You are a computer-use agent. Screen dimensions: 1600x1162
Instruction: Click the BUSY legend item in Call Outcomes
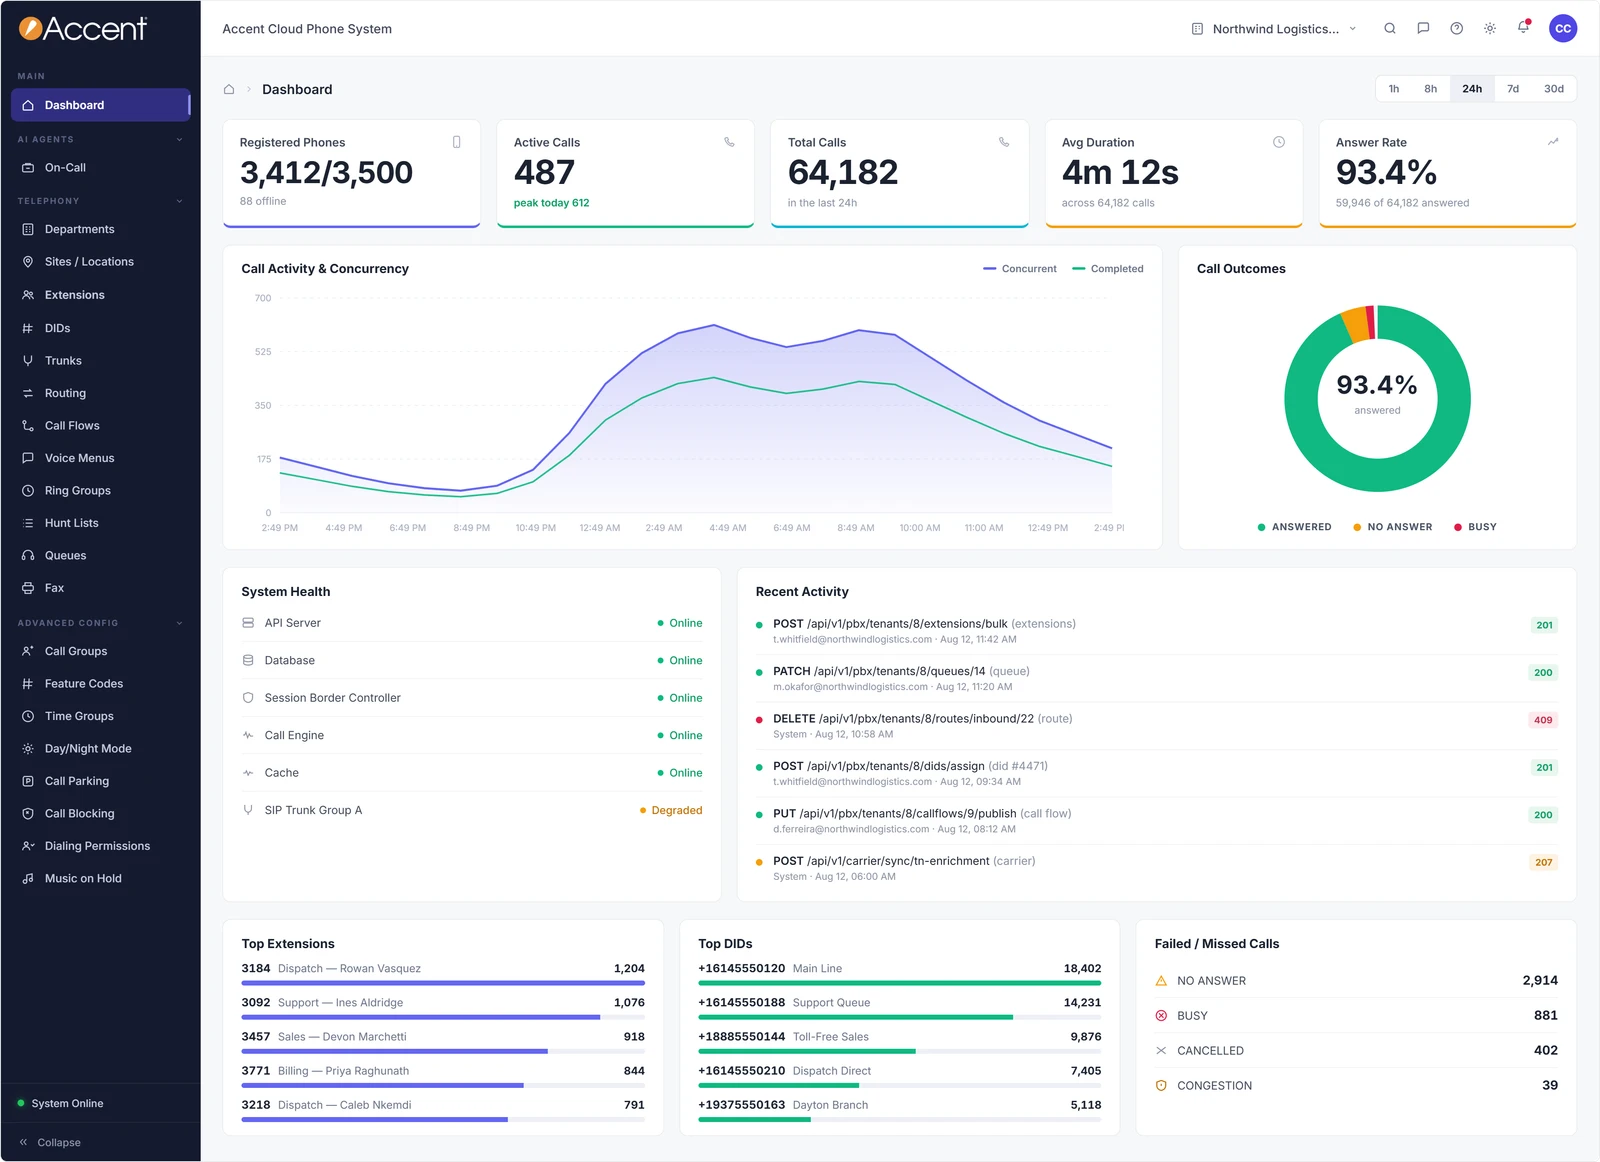pos(1475,527)
